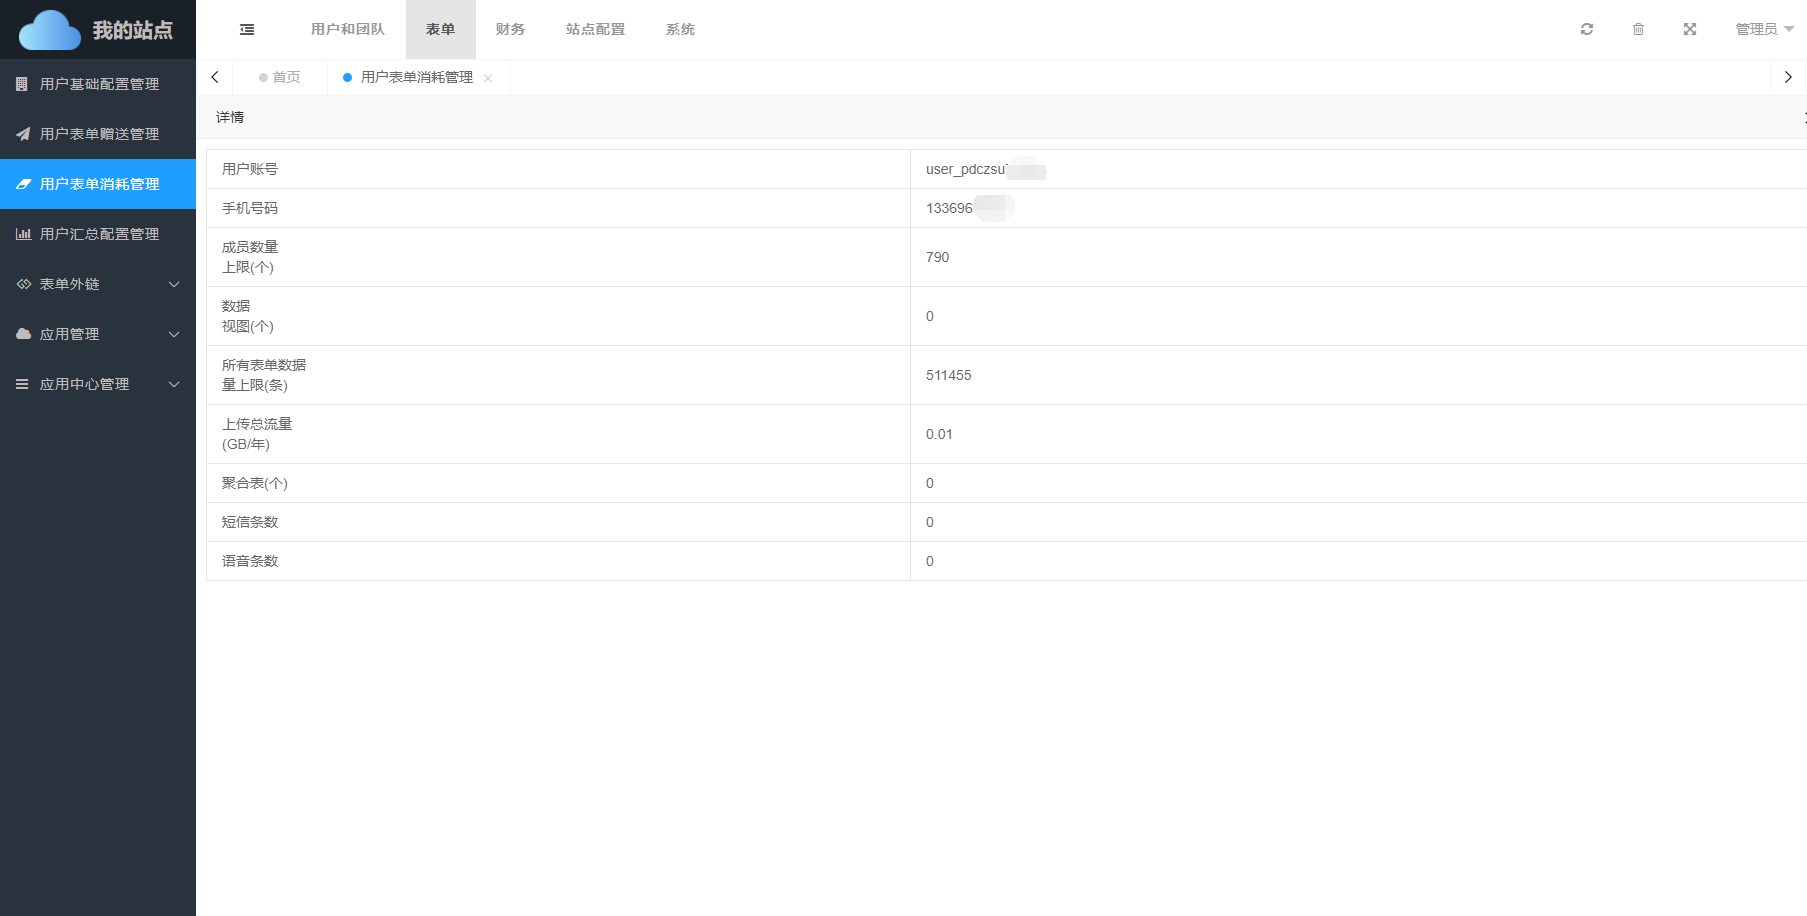The height and width of the screenshot is (916, 1807).
Task: Open 用户表单赠送管理 in sidebar
Action: point(98,134)
